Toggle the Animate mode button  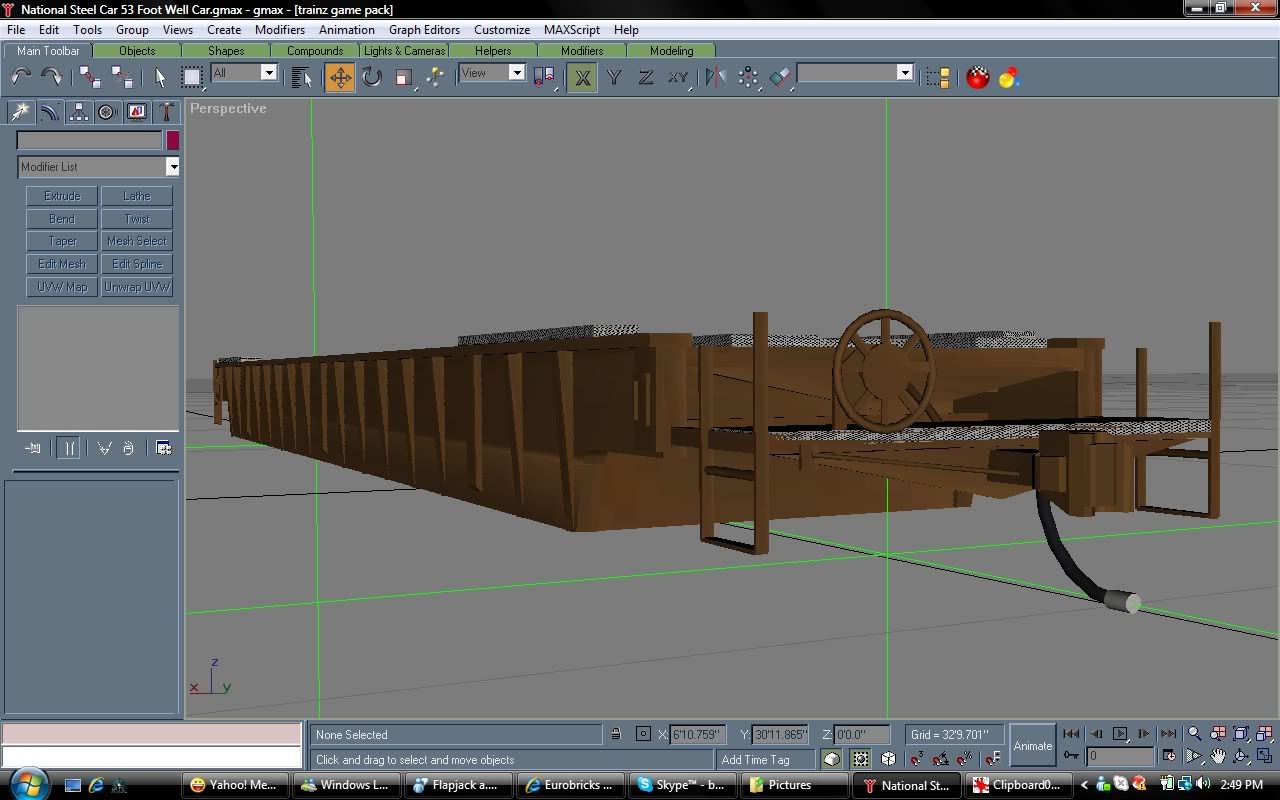[x=1033, y=745]
